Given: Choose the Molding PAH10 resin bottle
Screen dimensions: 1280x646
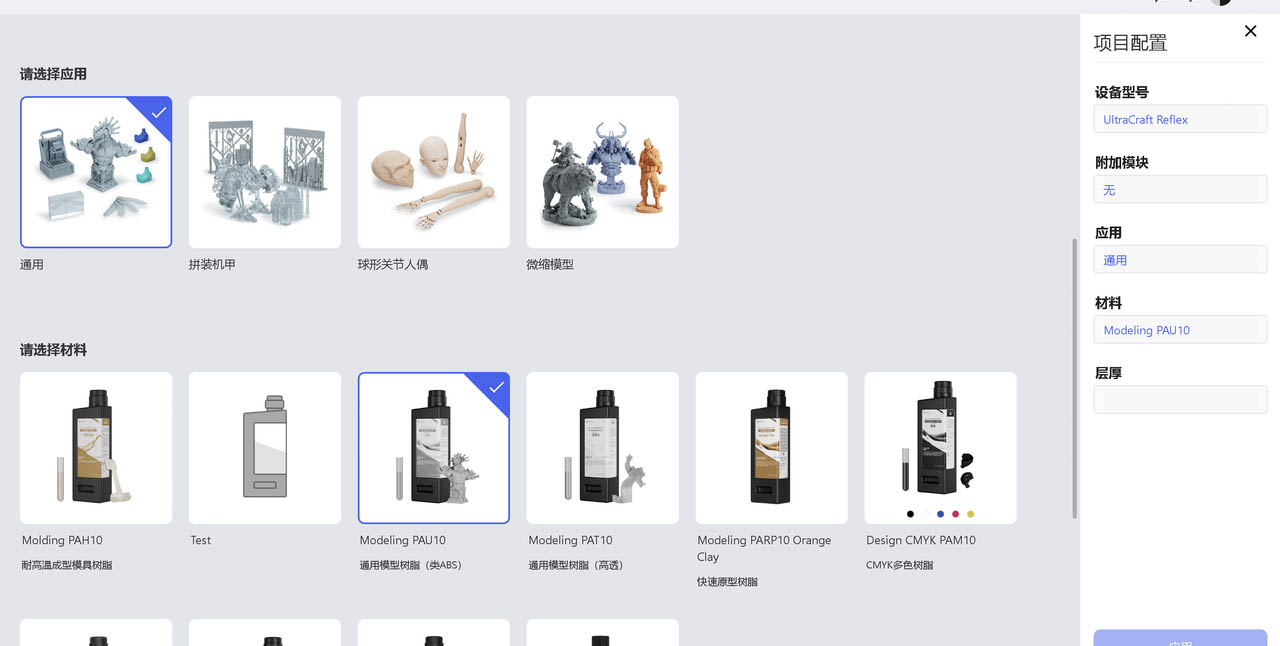Looking at the screenshot, I should pos(96,448).
